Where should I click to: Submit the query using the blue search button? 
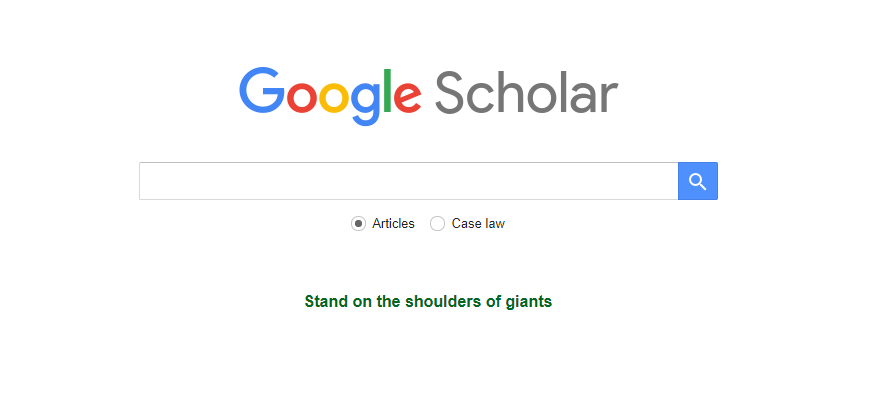coord(698,181)
